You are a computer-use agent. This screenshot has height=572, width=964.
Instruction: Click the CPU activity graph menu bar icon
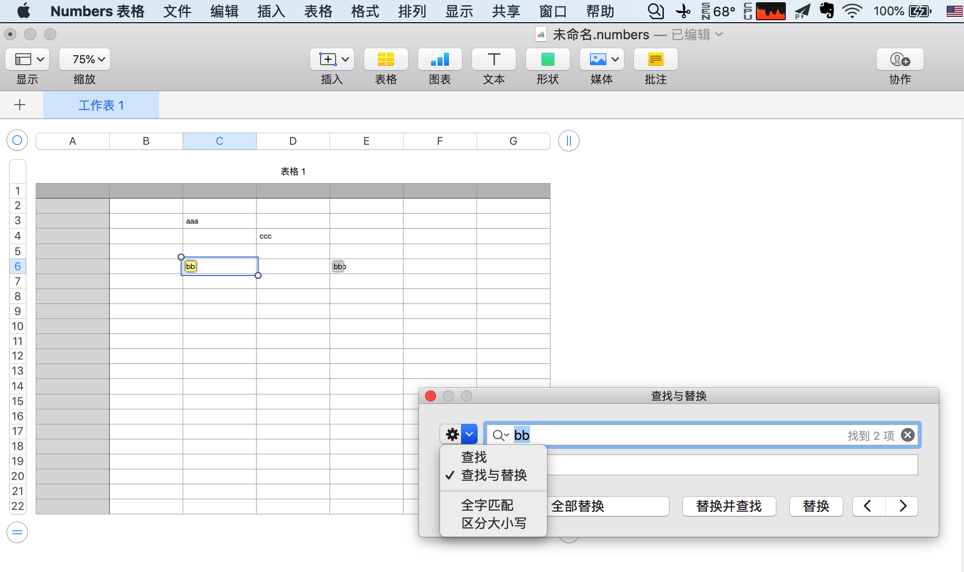[771, 11]
